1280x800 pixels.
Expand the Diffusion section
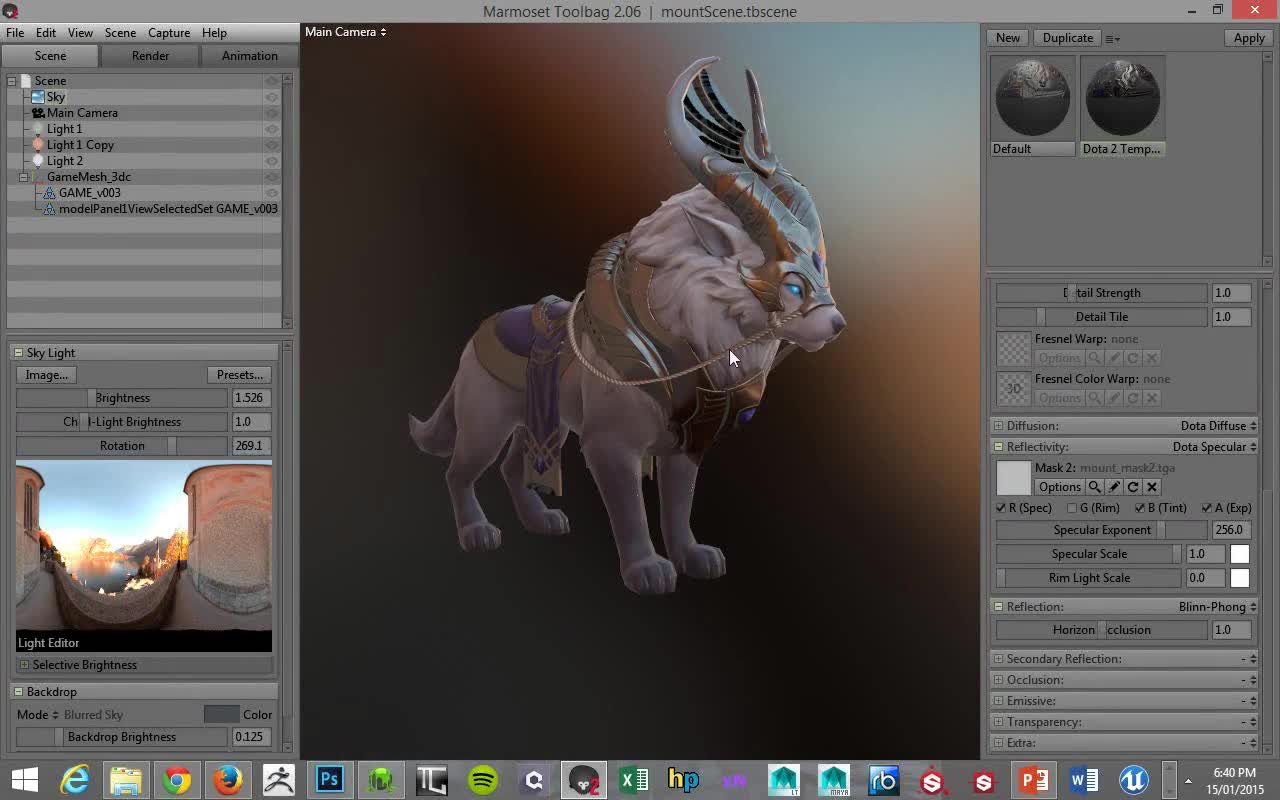(x=998, y=426)
